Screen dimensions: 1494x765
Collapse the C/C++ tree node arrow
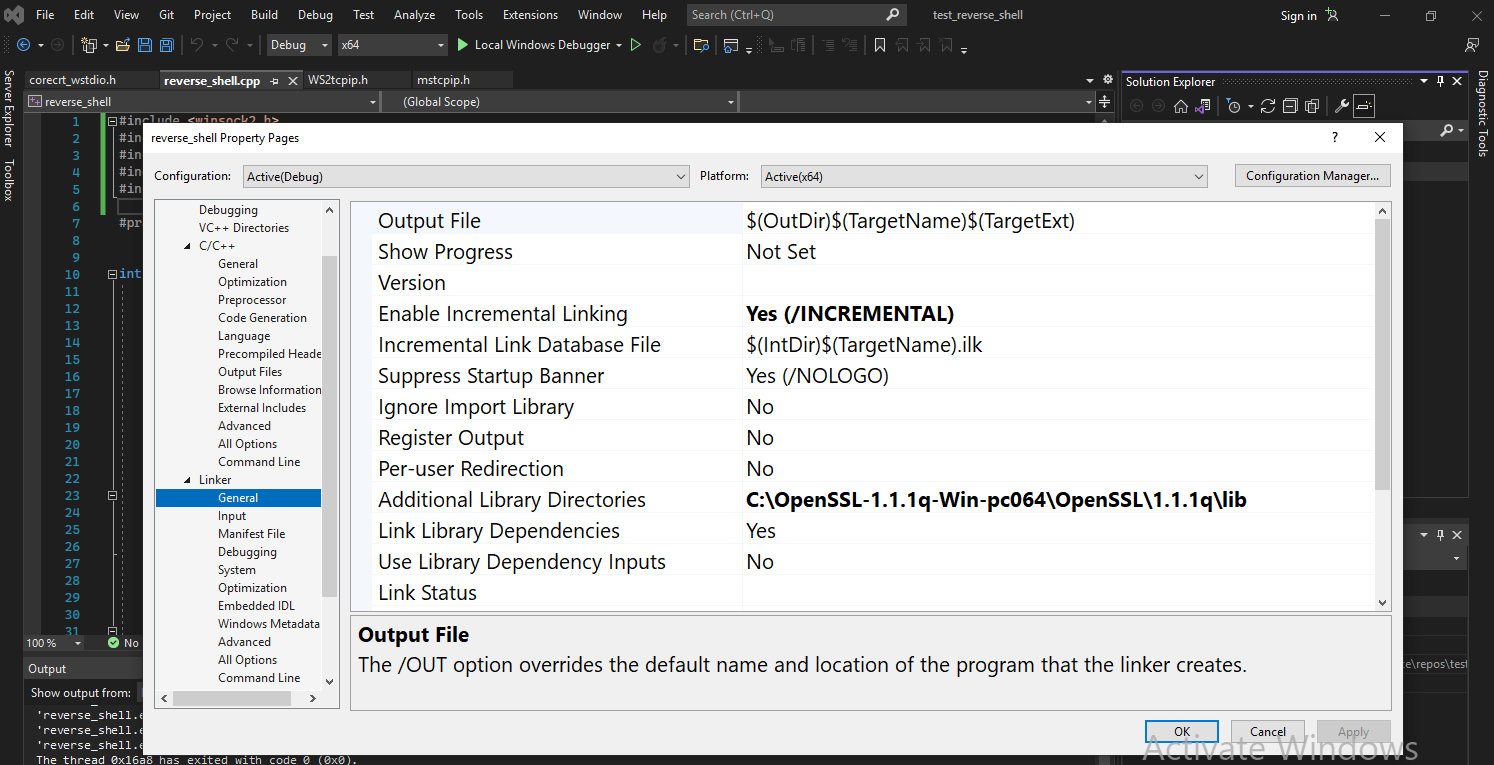[188, 246]
